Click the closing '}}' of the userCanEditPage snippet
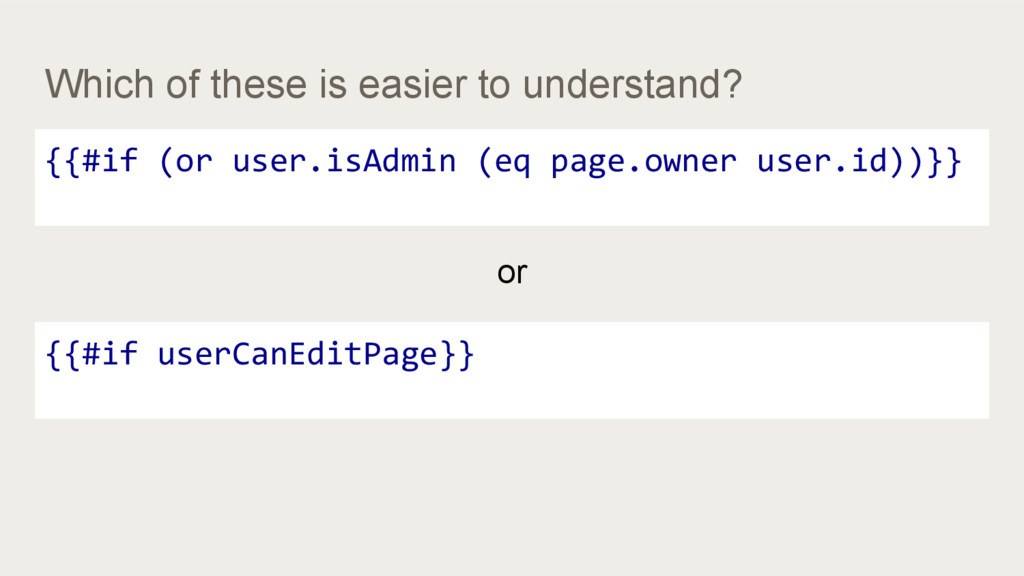This screenshot has width=1024, height=576. click(456, 355)
